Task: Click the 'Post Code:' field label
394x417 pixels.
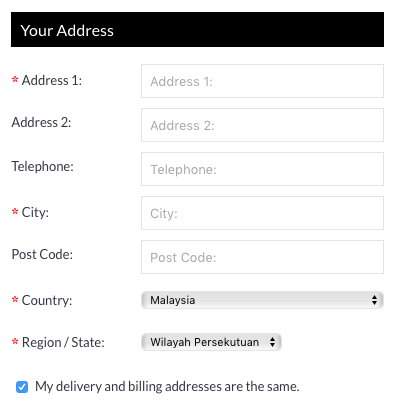Action: (42, 254)
